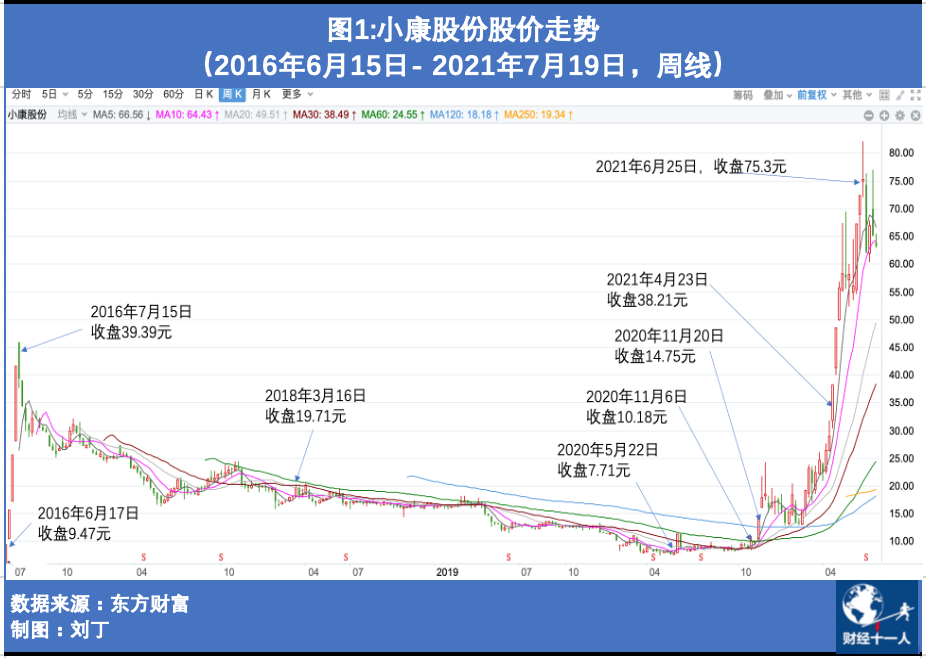Click the fullscreen expand icon

coord(915,95)
